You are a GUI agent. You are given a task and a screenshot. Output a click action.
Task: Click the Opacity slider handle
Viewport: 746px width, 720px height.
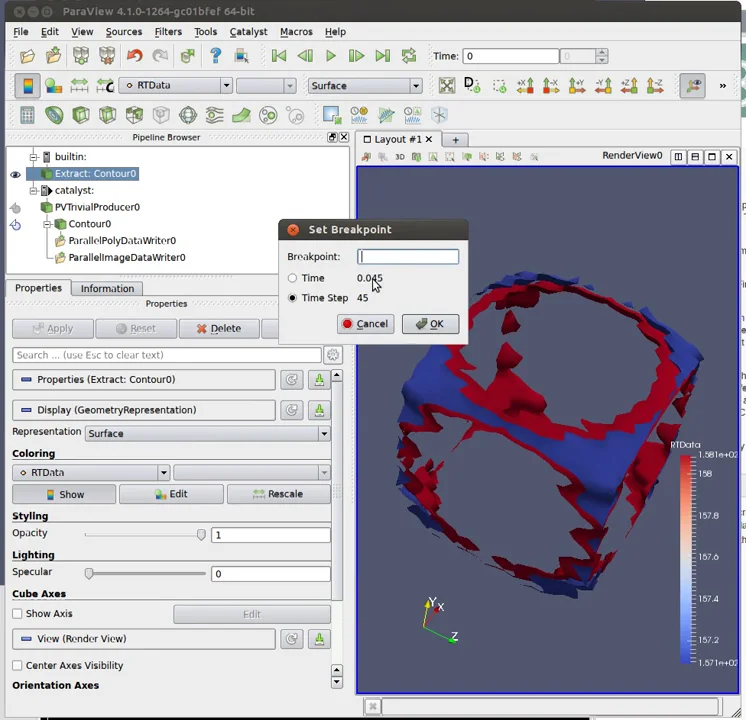pyautogui.click(x=201, y=535)
